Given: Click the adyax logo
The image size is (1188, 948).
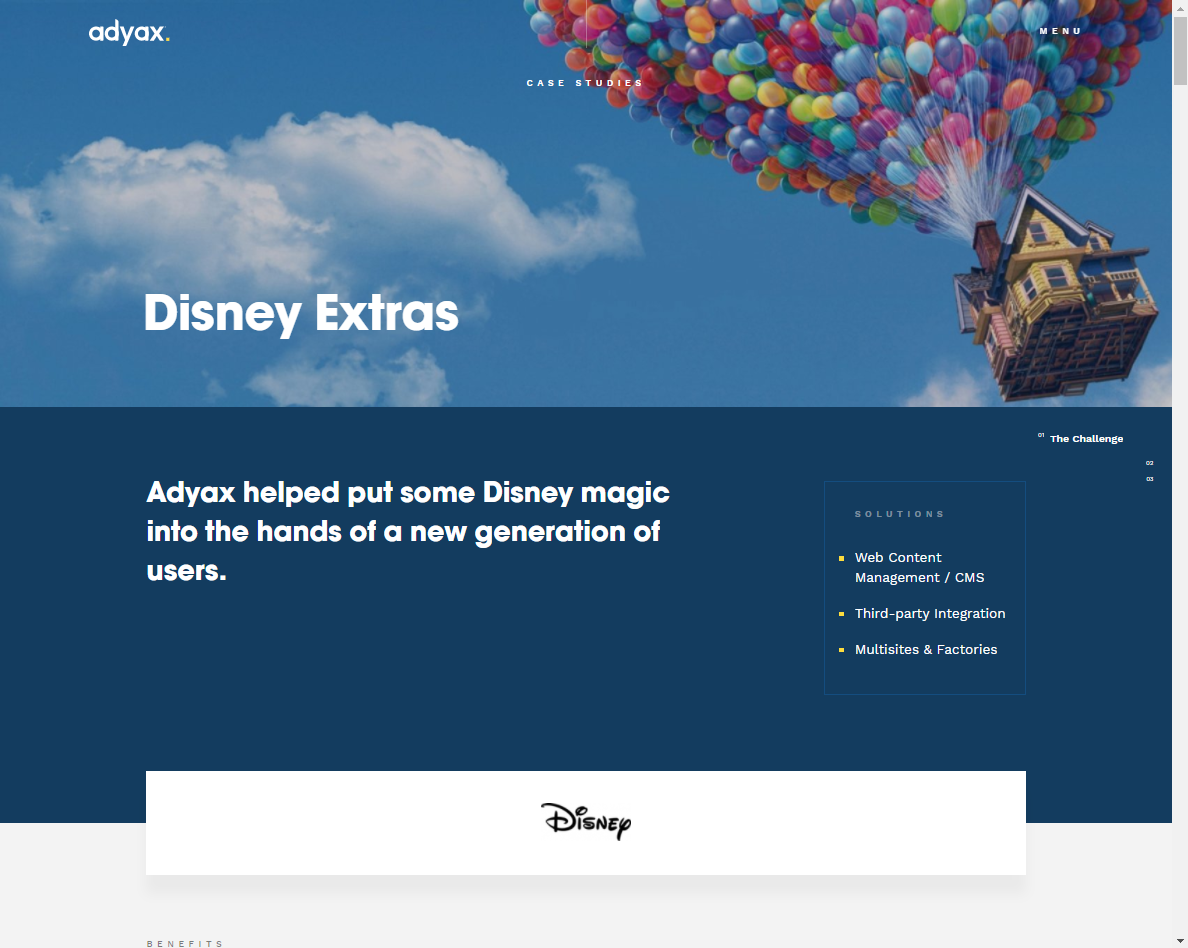Looking at the screenshot, I should point(129,33).
